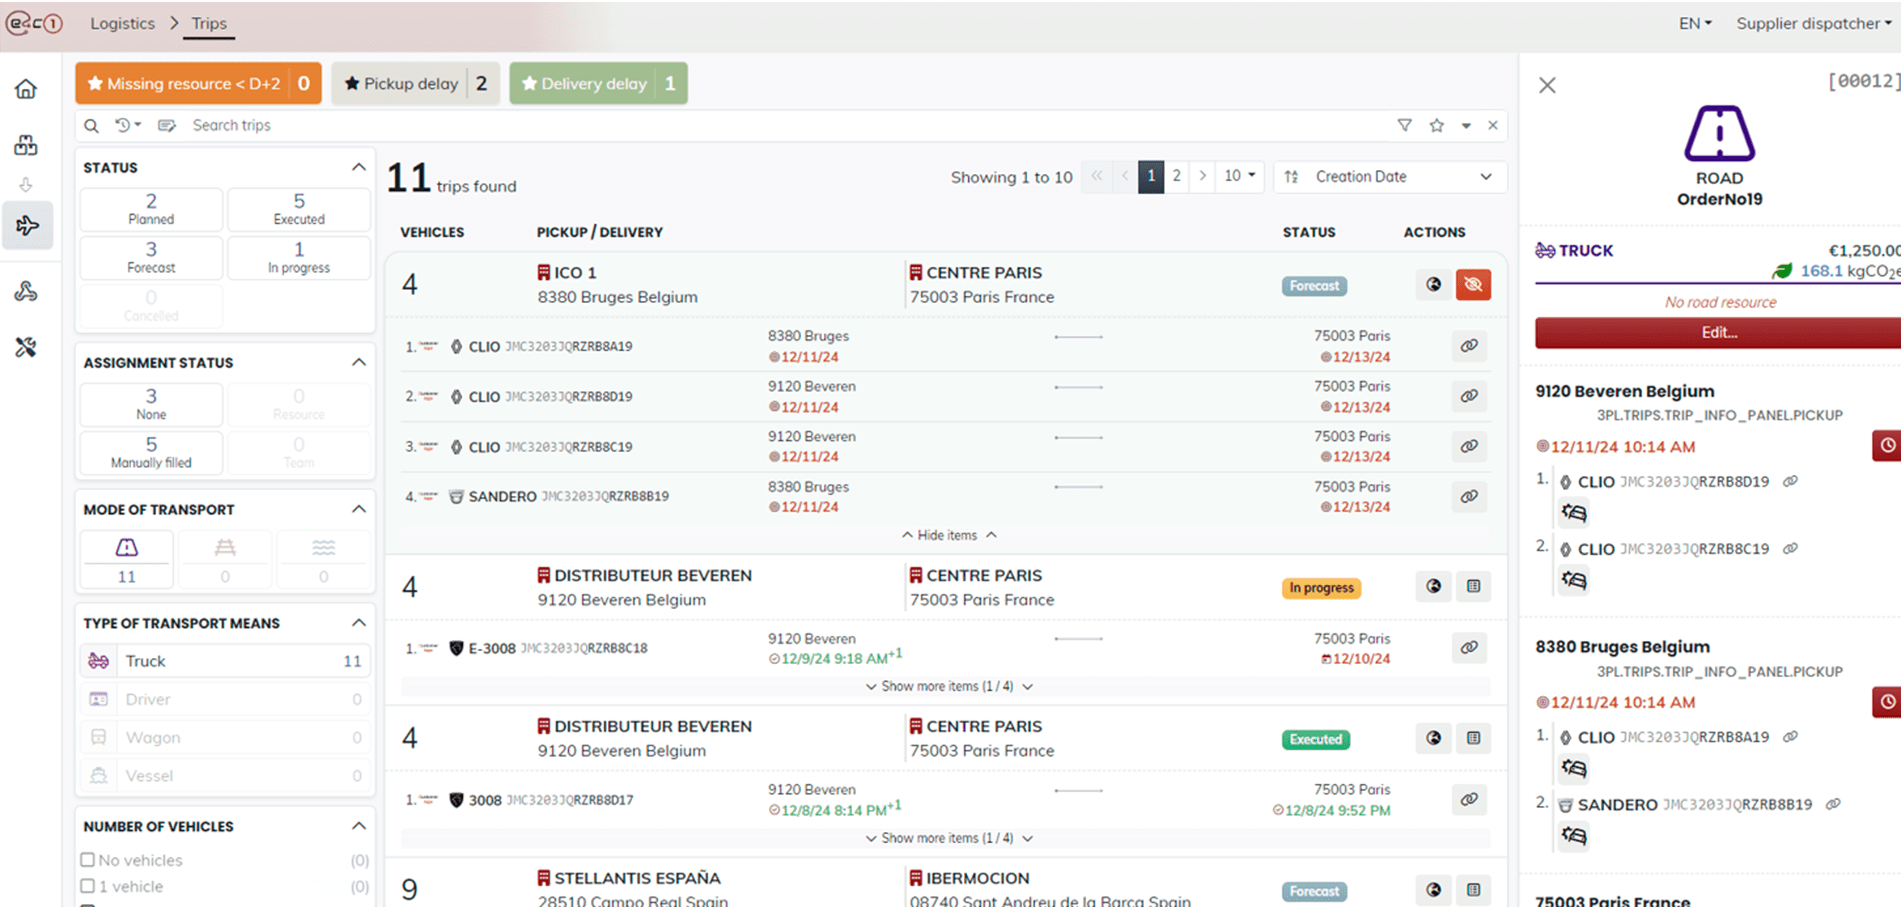Click the red clock icon for Beveren pickup
Screen dimensions: 1901x907
(1886, 446)
